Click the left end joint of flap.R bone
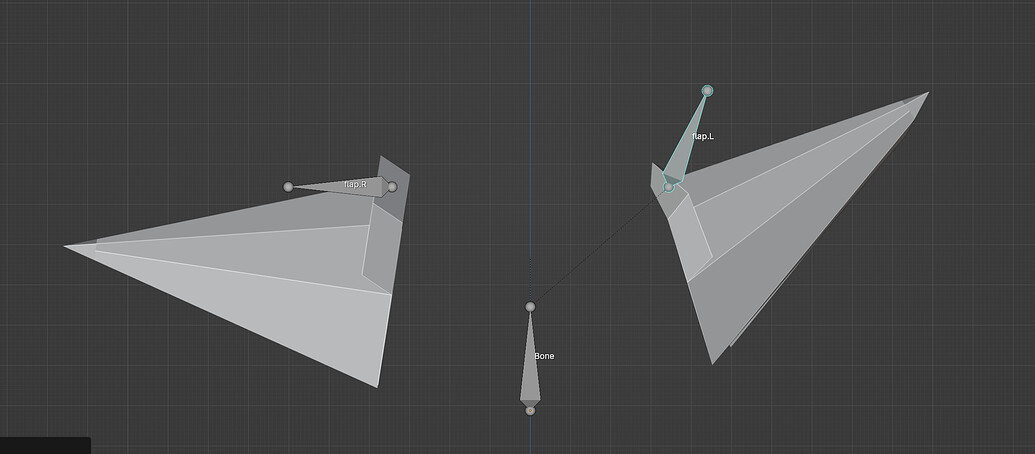The width and height of the screenshot is (1035, 454). [x=288, y=187]
